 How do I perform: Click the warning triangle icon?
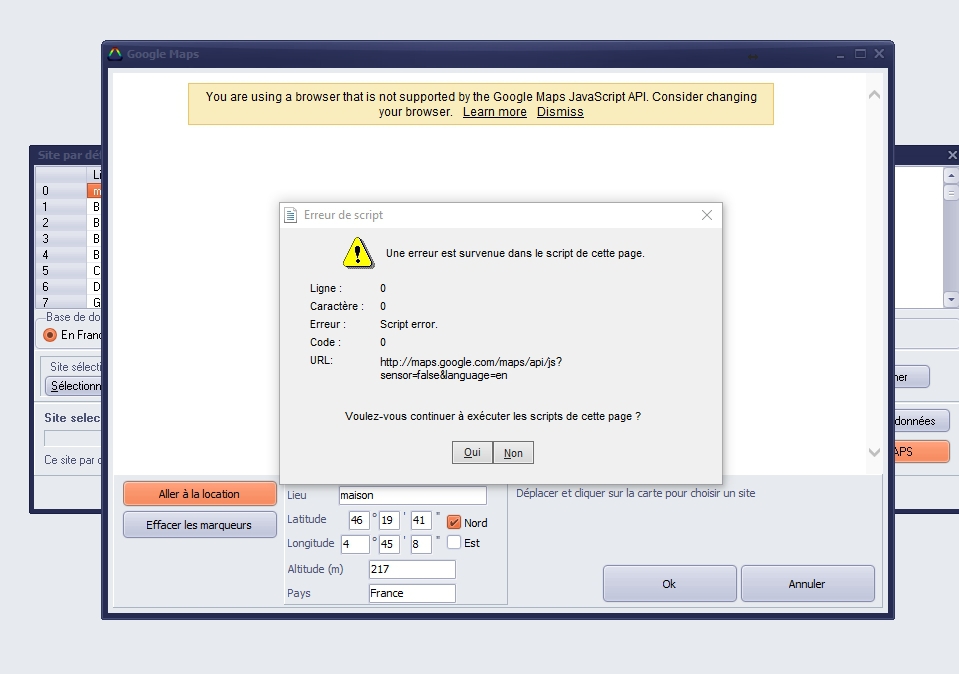click(358, 253)
